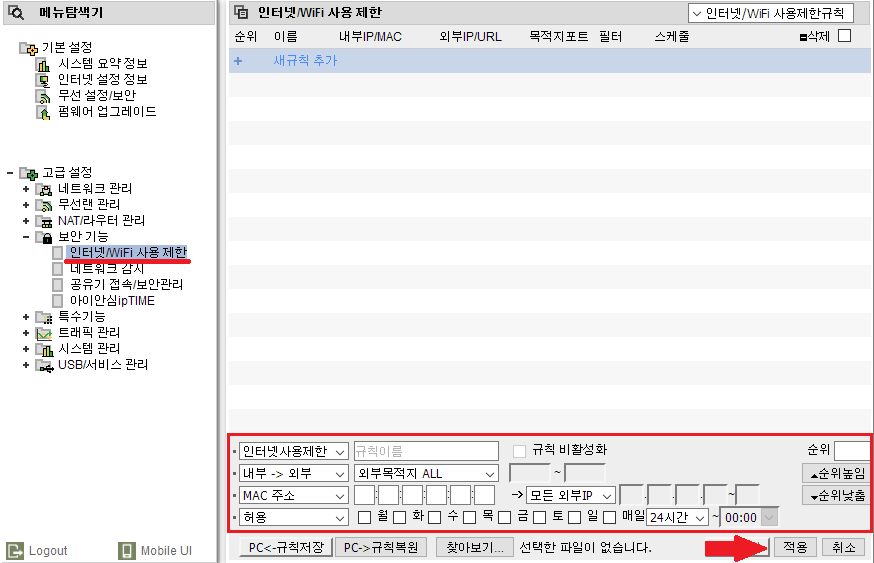Click the 적용 apply button
The height and width of the screenshot is (563, 874).
coord(795,547)
